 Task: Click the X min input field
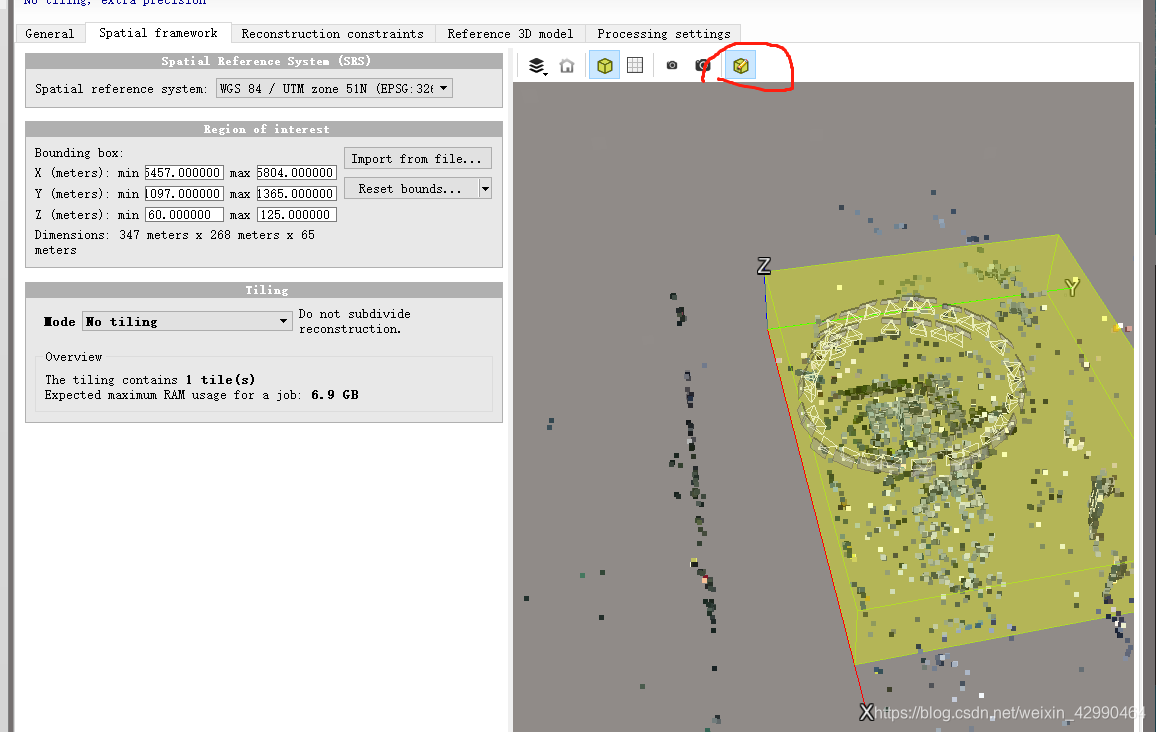click(184, 172)
